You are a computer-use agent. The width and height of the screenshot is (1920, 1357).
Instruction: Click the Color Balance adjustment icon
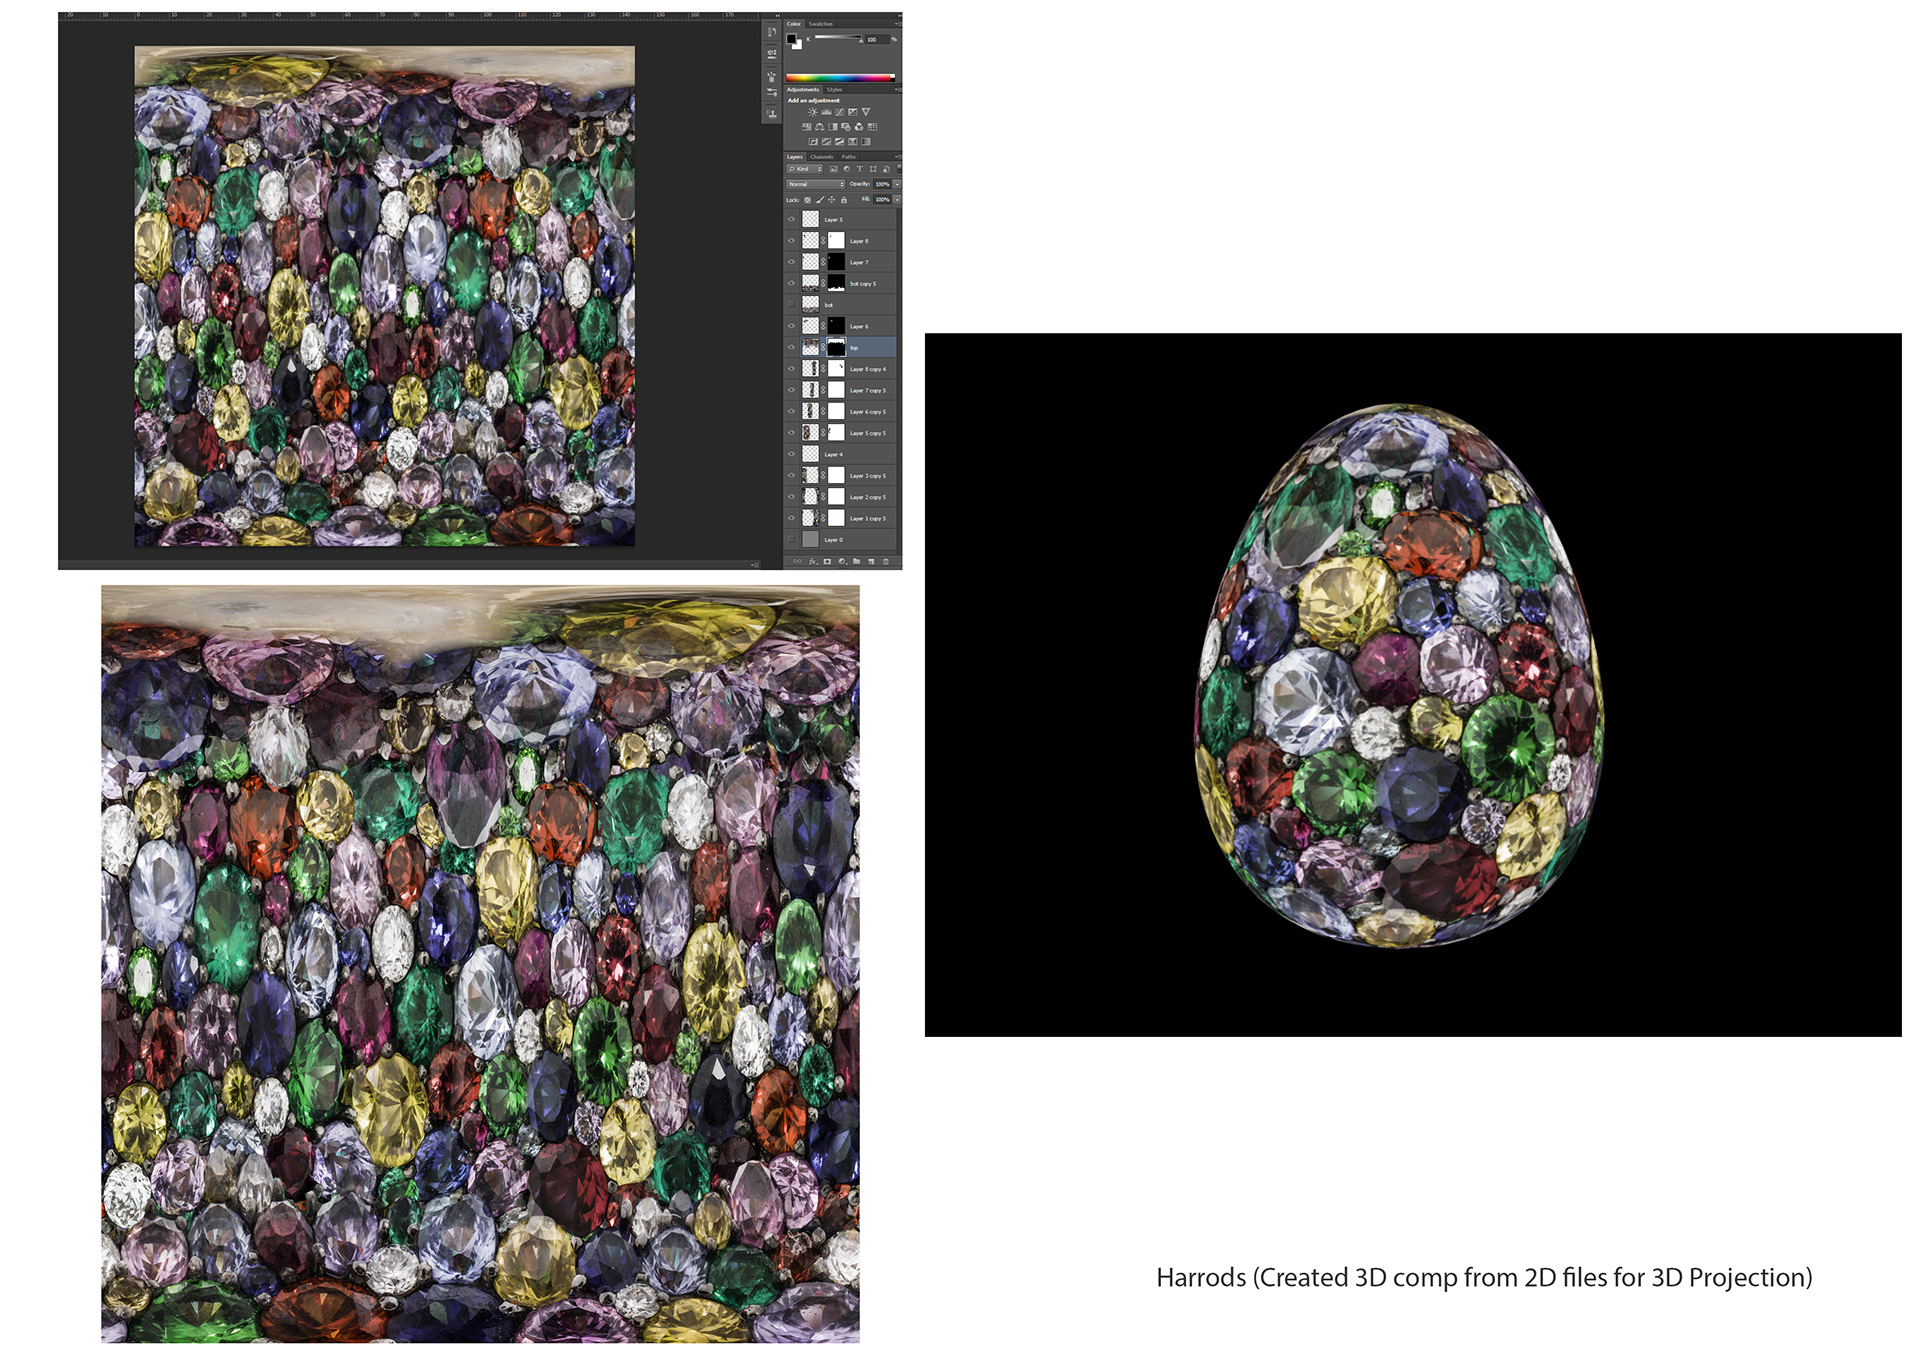point(819,127)
